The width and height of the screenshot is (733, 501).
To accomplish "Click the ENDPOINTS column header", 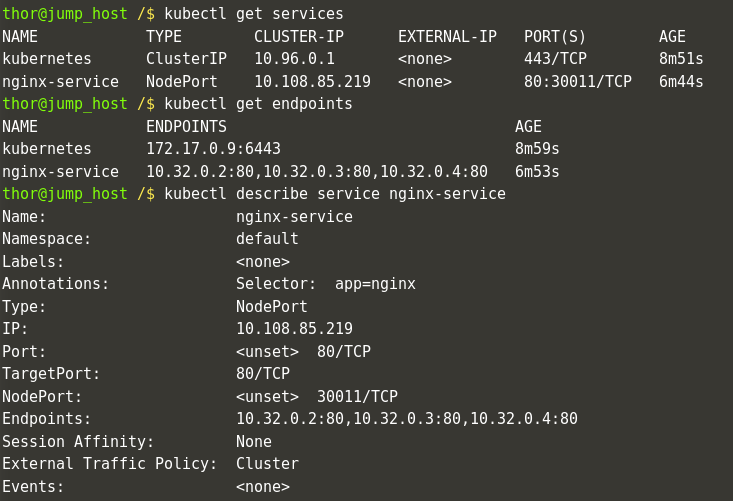I will [186, 127].
